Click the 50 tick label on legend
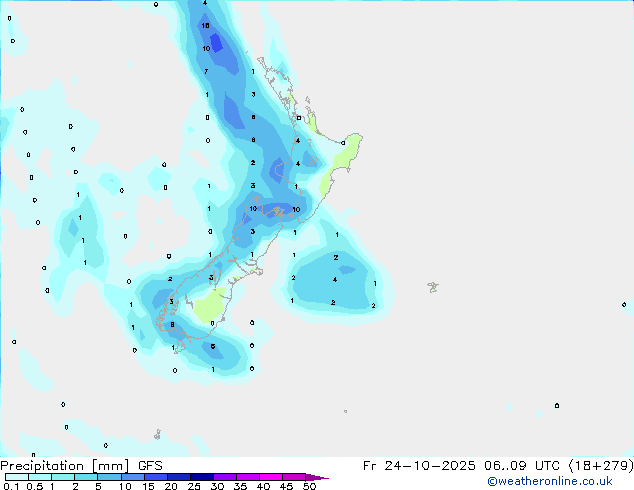634x490 pixels. 310,486
